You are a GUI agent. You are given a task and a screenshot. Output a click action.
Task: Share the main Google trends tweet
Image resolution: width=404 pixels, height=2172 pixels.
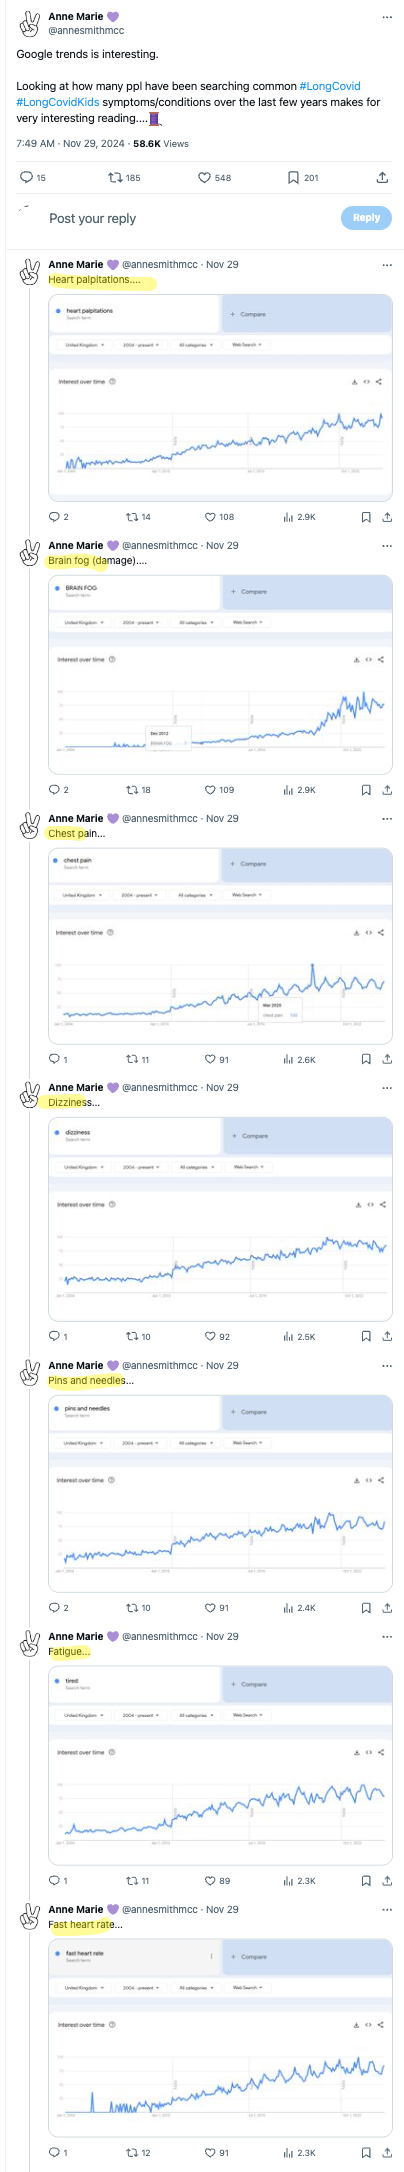[382, 178]
